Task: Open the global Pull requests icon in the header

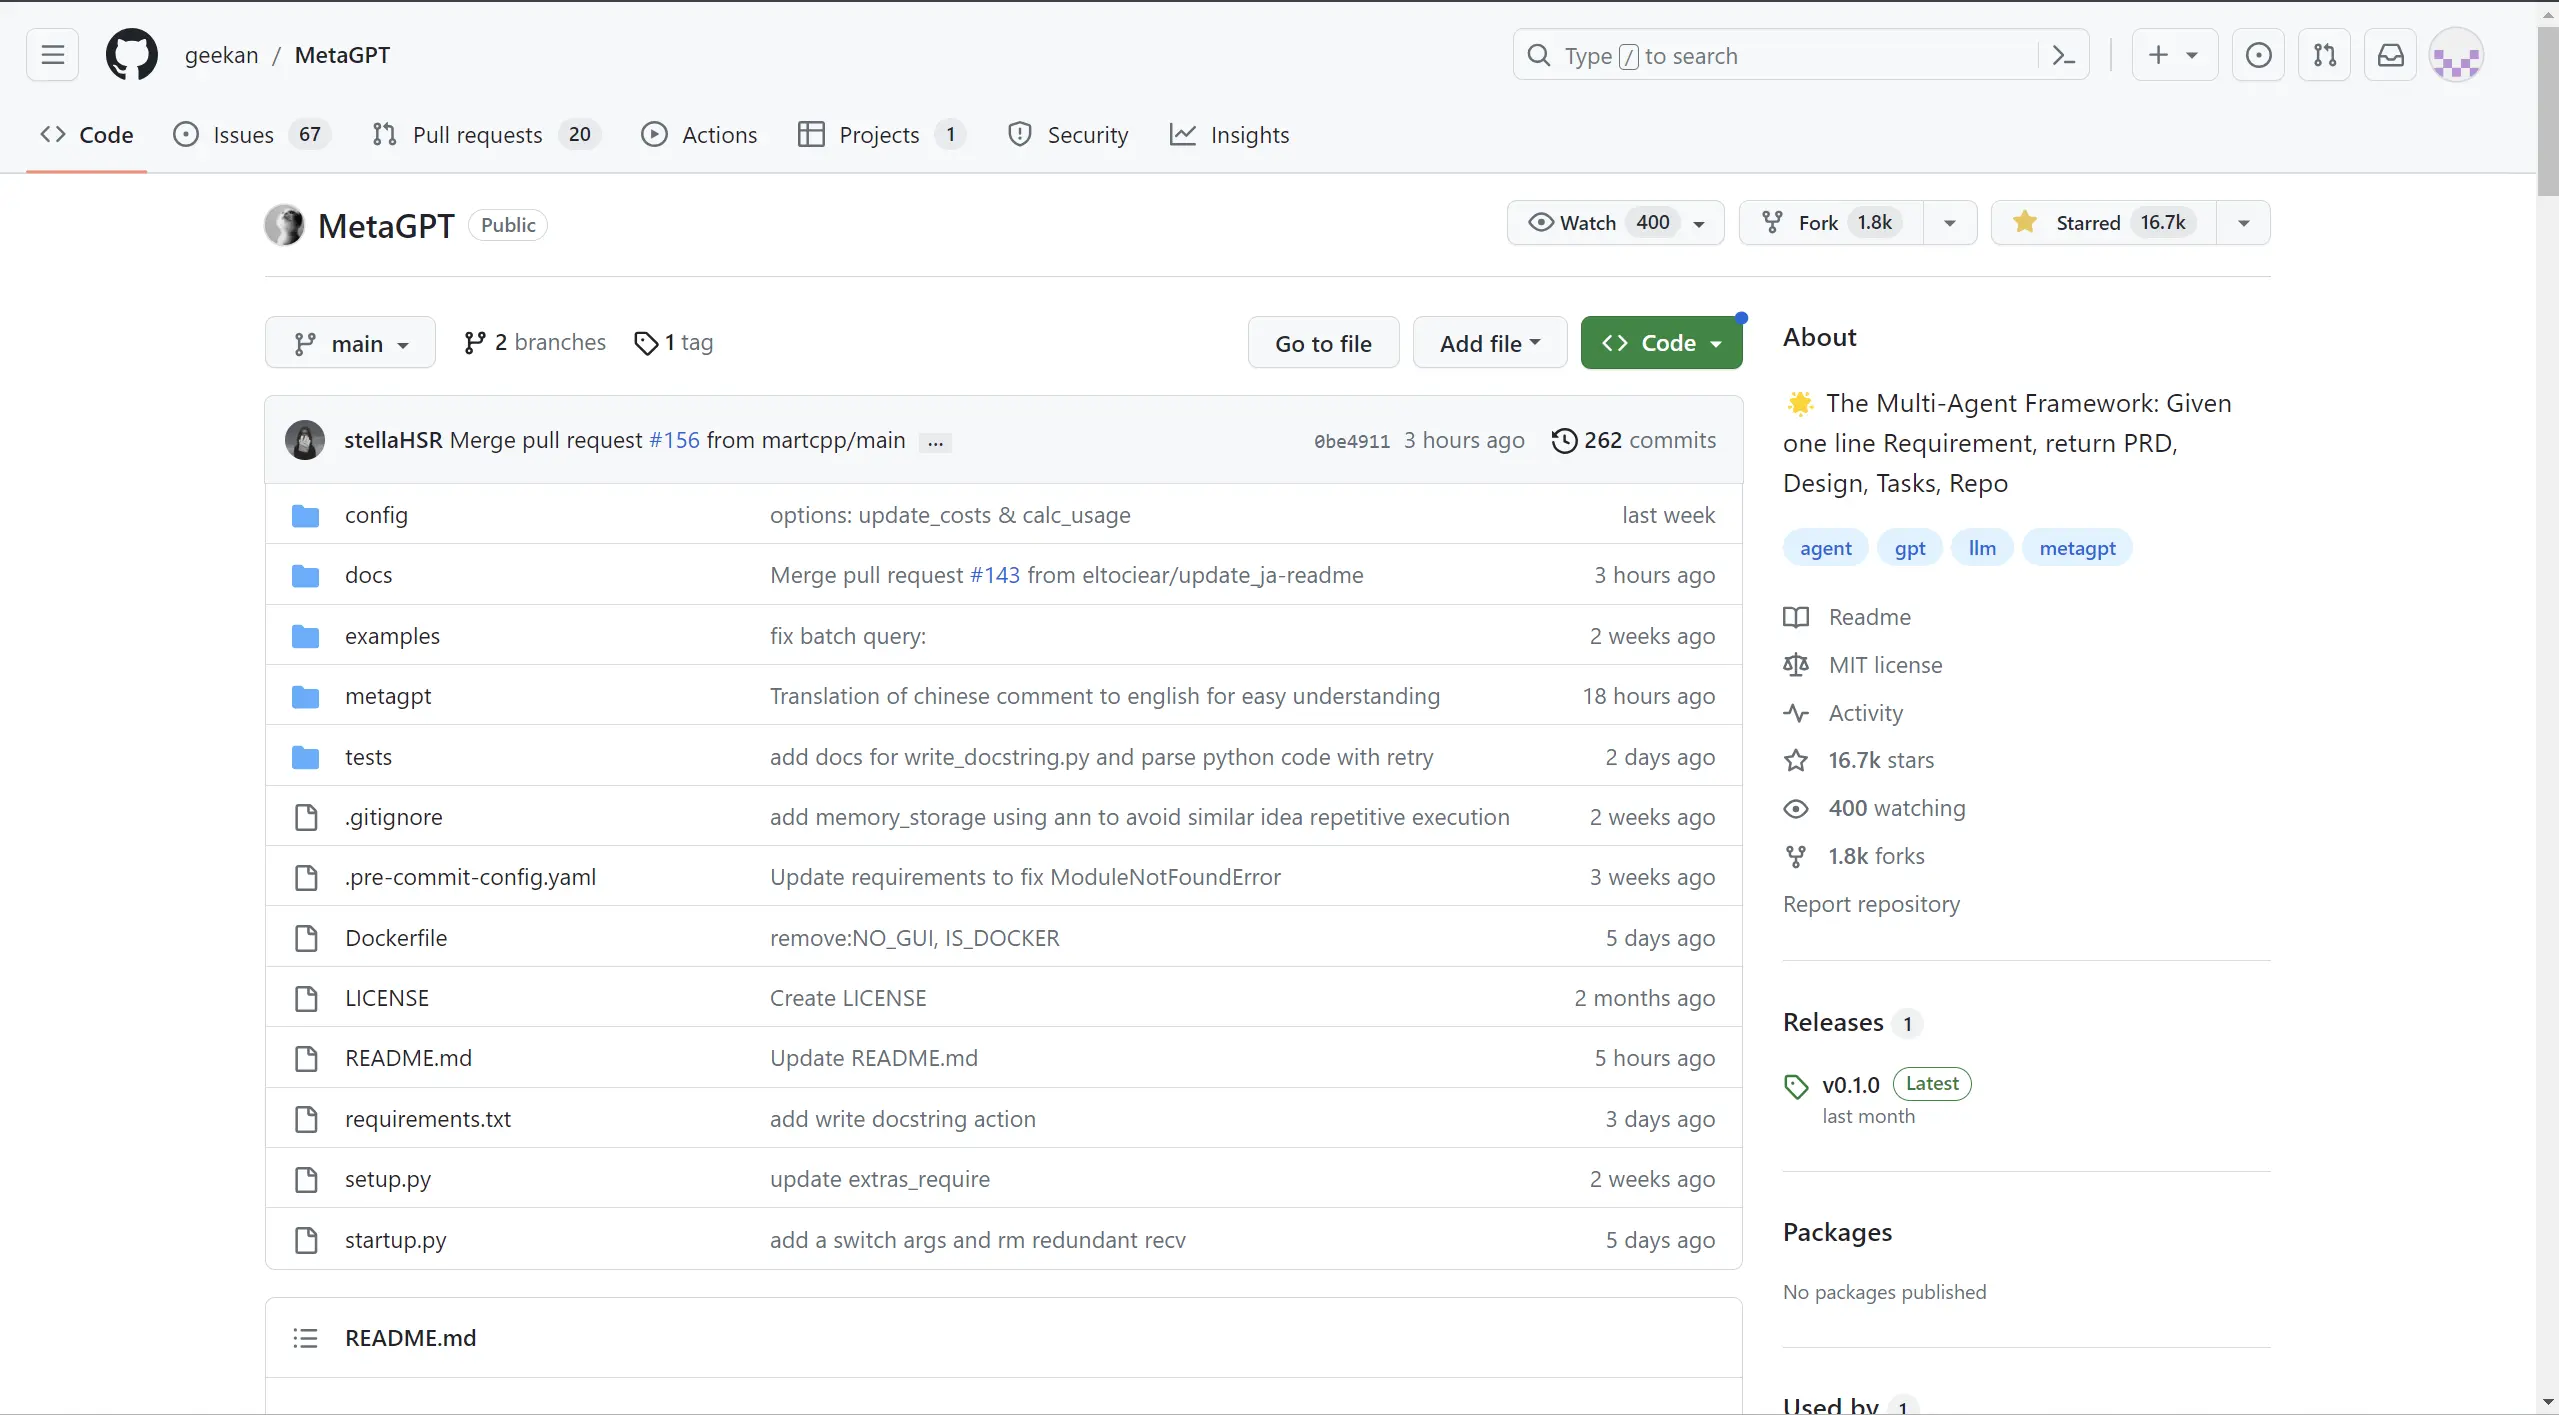Action: point(2324,55)
